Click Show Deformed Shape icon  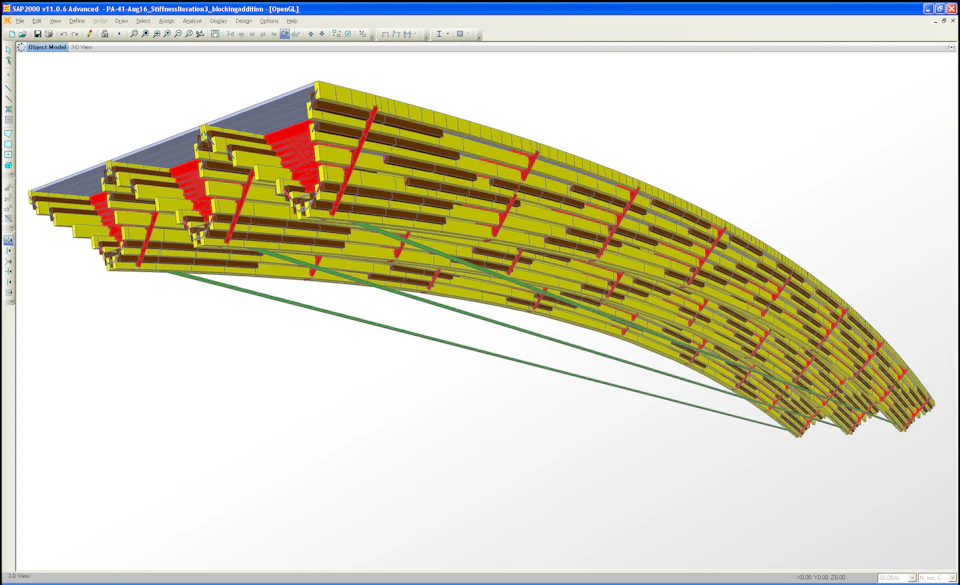(x=396, y=34)
